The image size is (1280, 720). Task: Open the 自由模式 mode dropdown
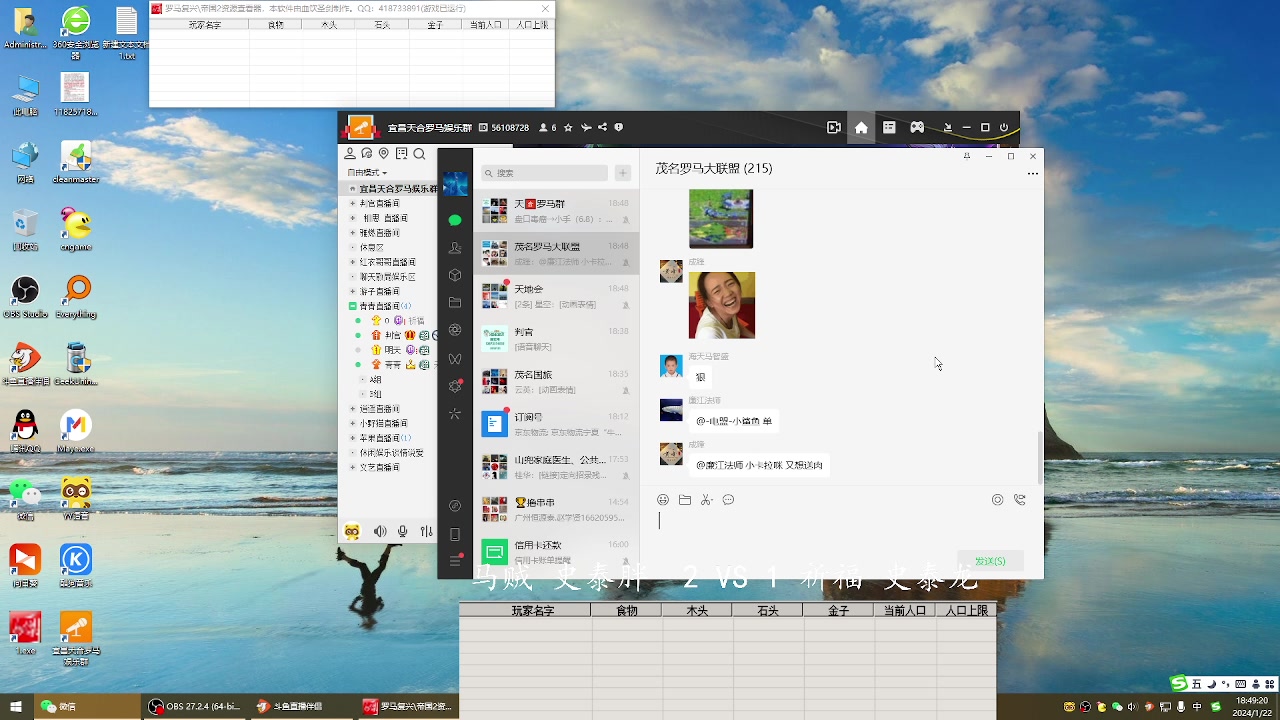point(367,173)
